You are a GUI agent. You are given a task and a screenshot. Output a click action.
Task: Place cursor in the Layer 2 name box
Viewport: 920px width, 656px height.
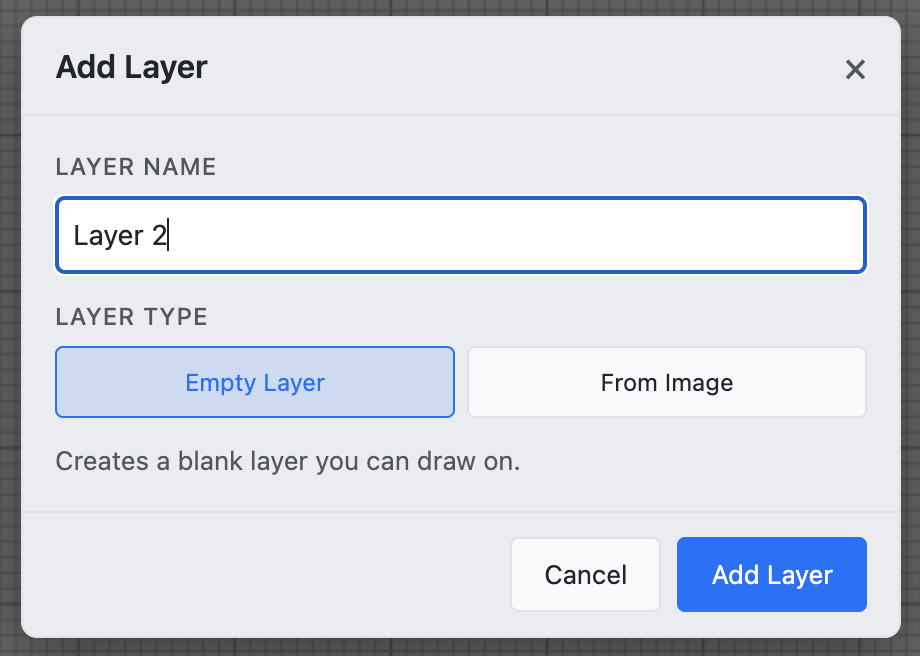(460, 235)
